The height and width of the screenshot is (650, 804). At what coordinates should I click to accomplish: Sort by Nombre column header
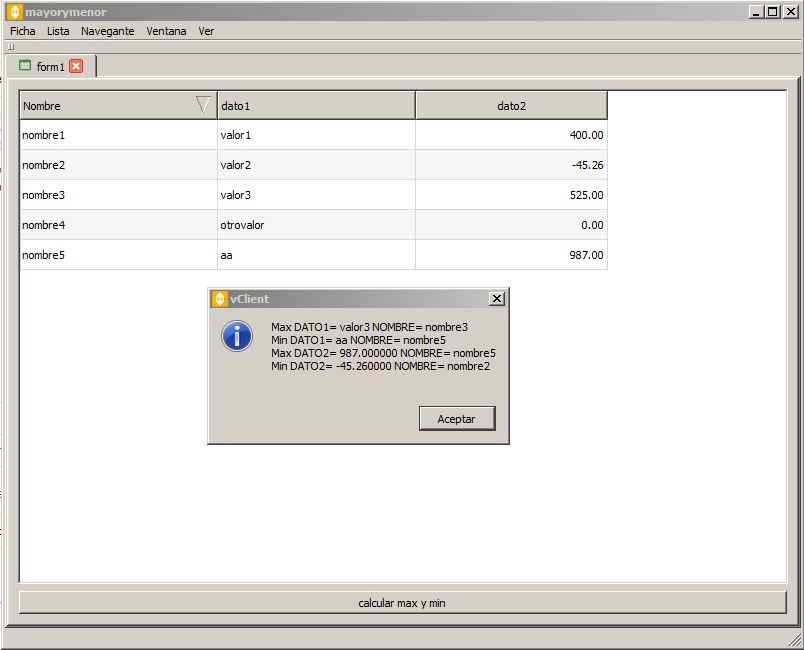pos(118,106)
